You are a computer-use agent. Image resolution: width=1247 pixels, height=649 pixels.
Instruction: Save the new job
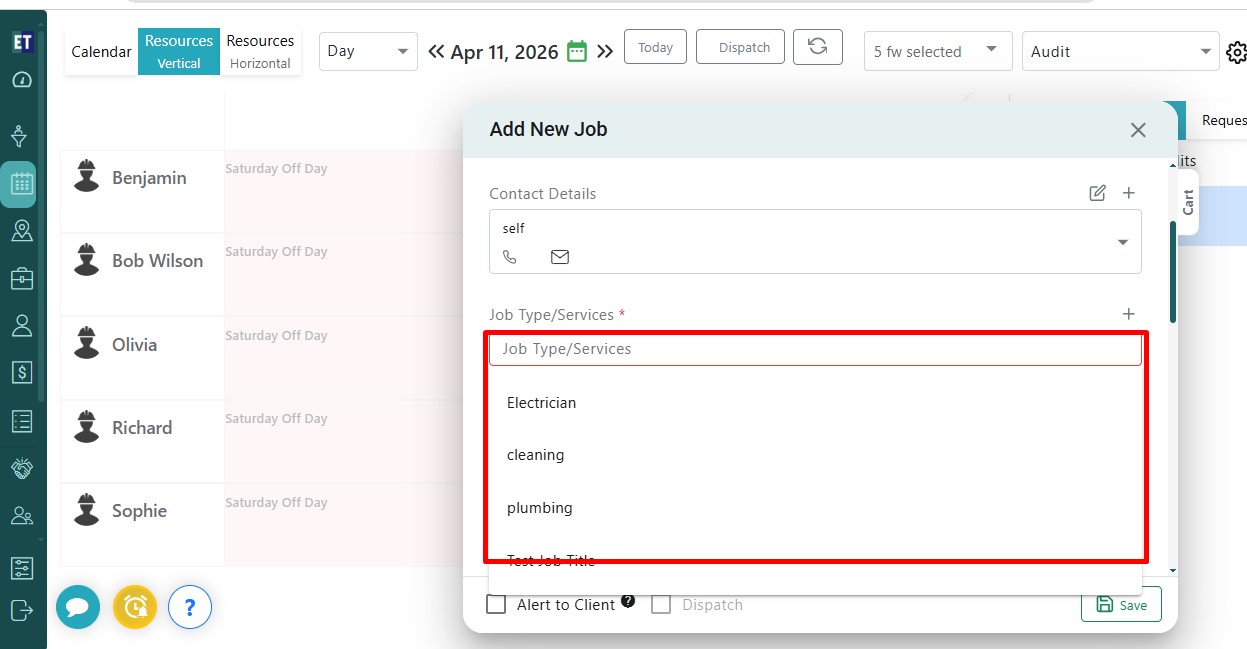tap(1121, 605)
